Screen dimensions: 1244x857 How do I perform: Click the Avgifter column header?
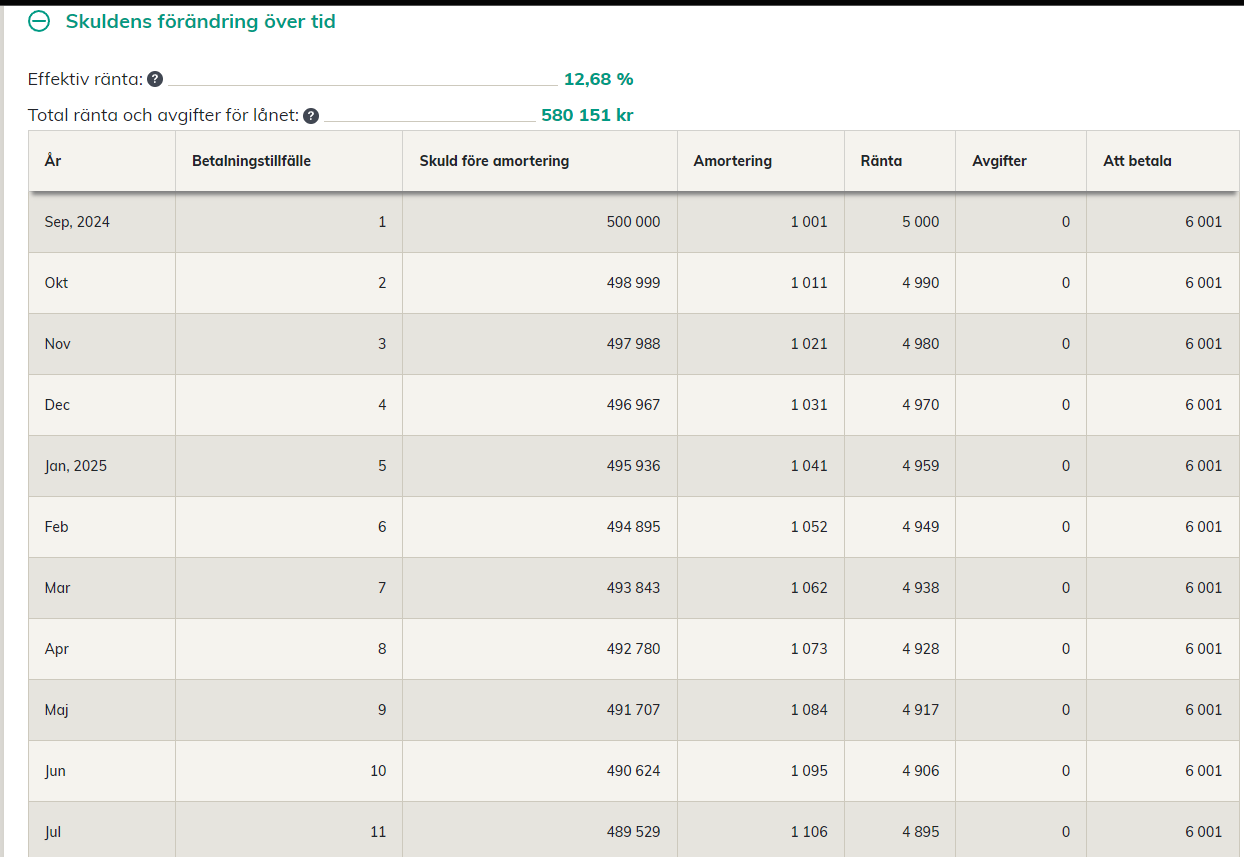pos(999,161)
